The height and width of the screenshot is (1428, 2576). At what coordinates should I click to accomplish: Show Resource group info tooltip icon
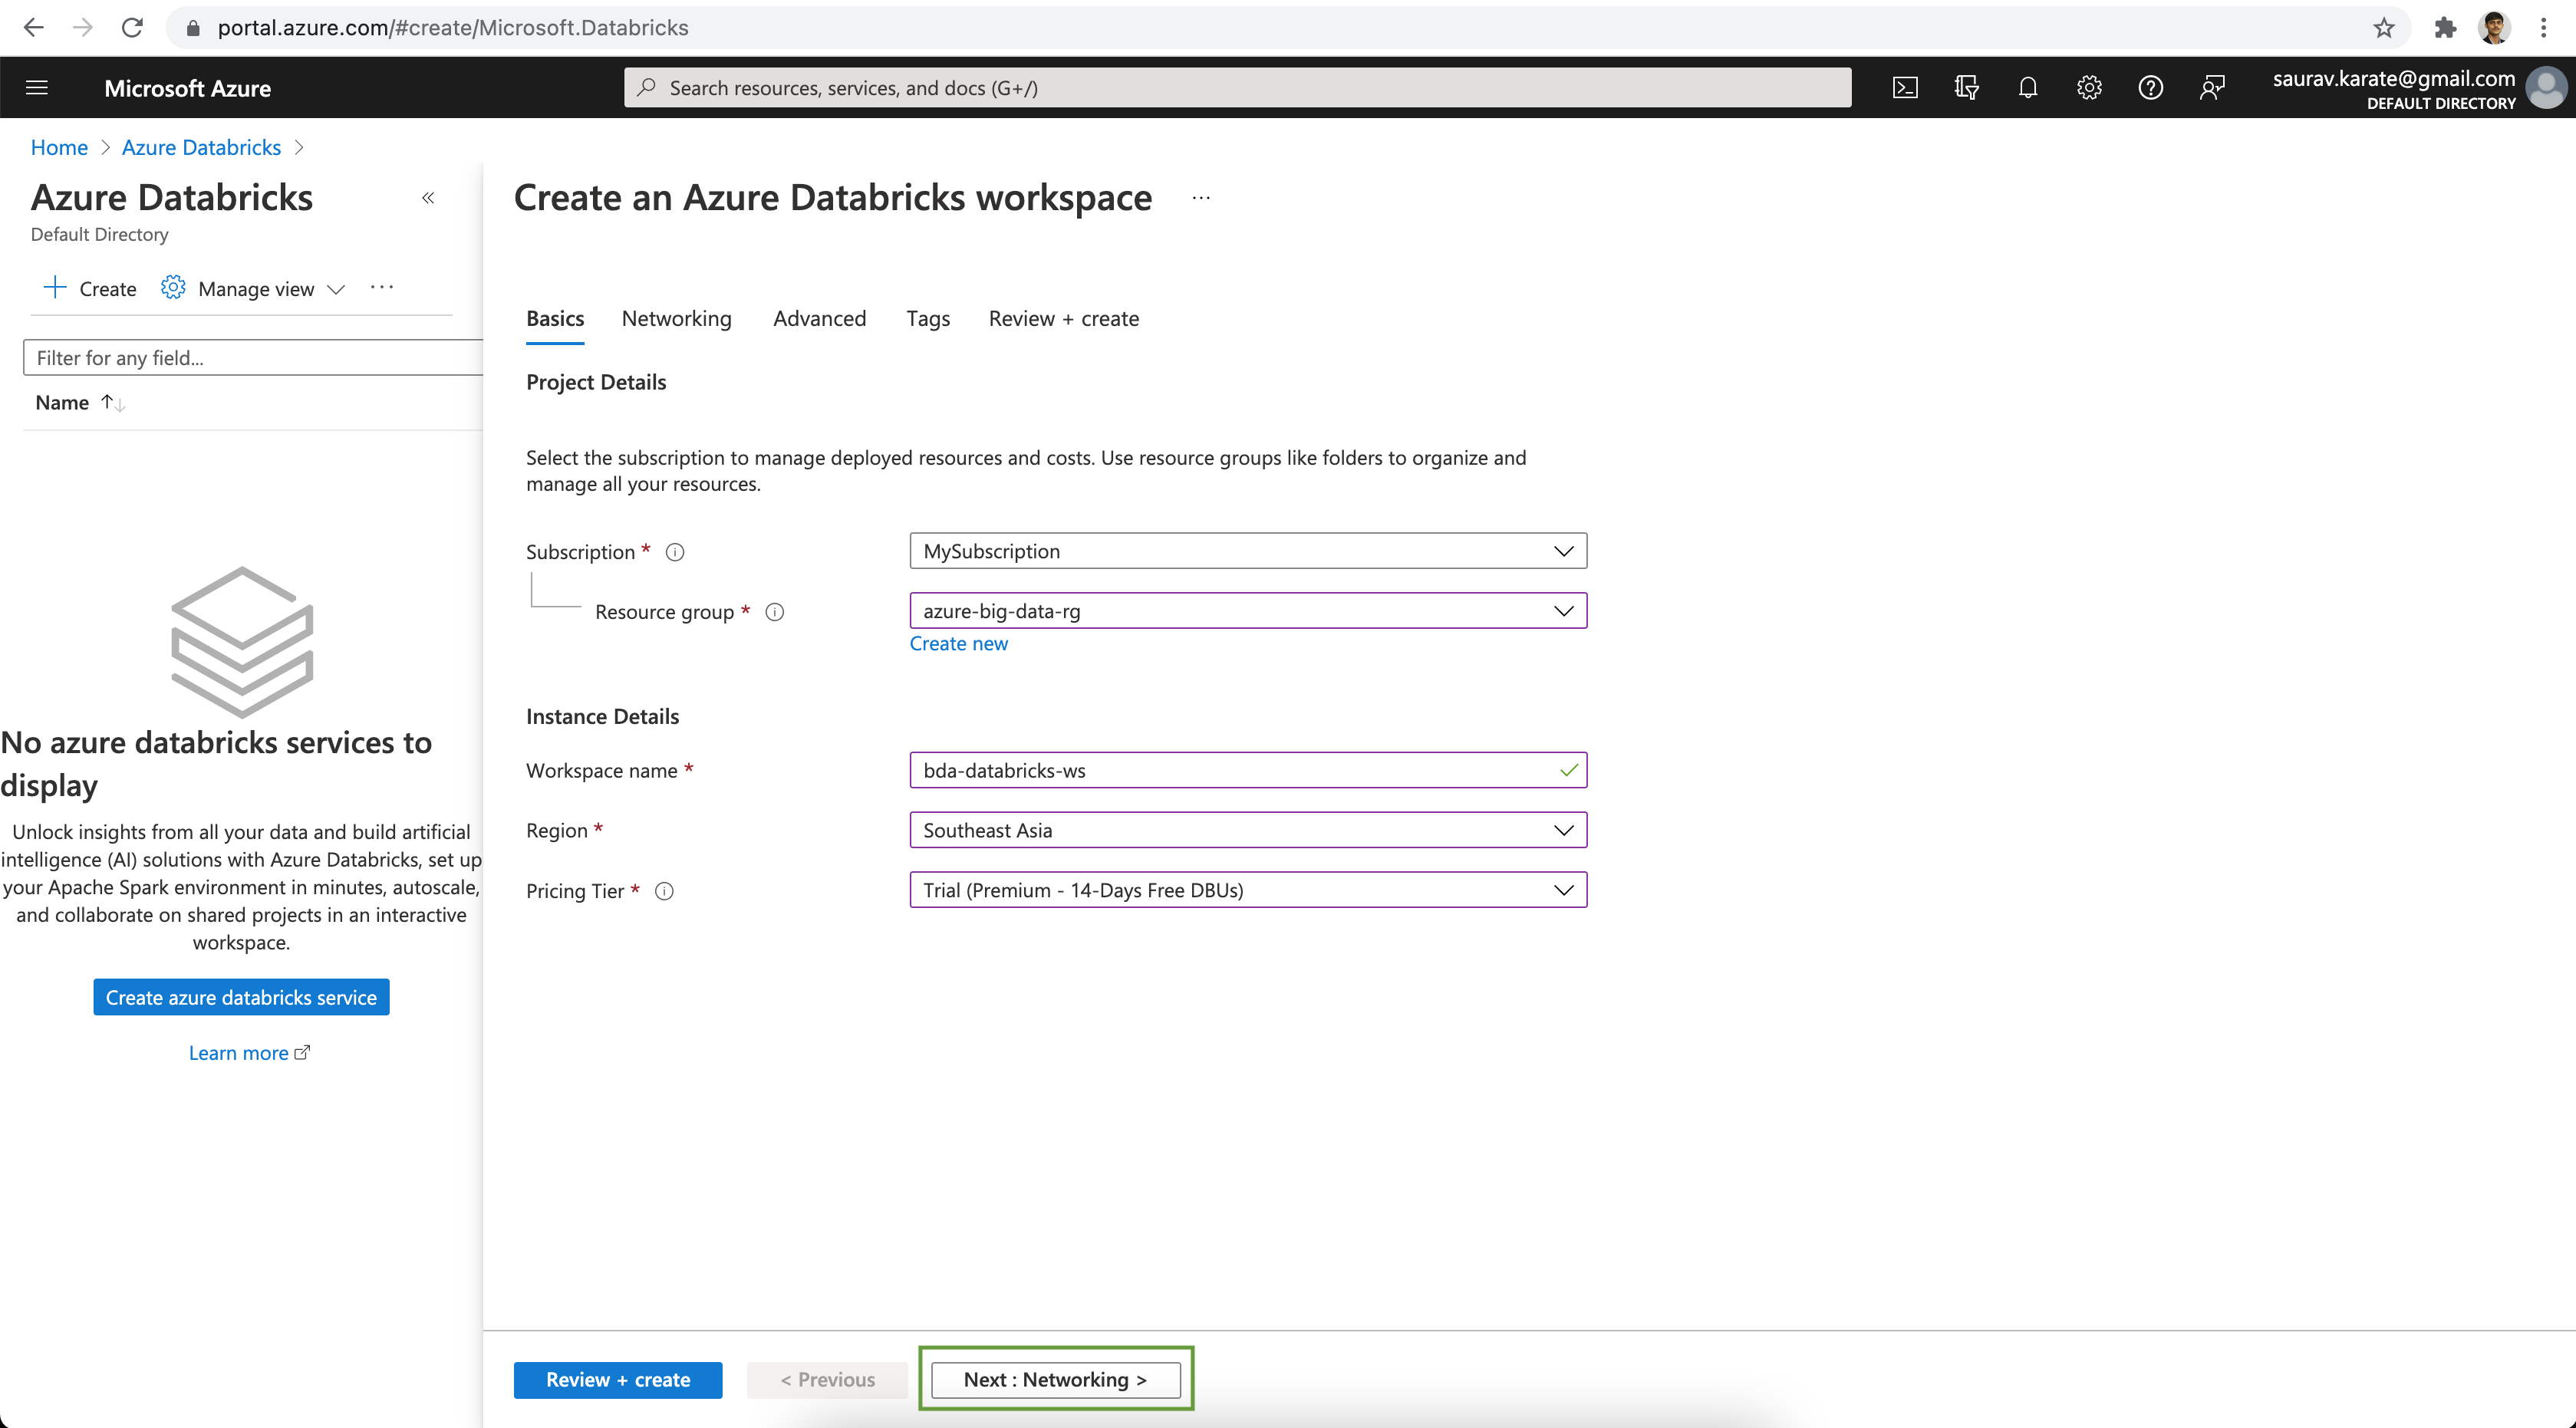pyautogui.click(x=775, y=612)
